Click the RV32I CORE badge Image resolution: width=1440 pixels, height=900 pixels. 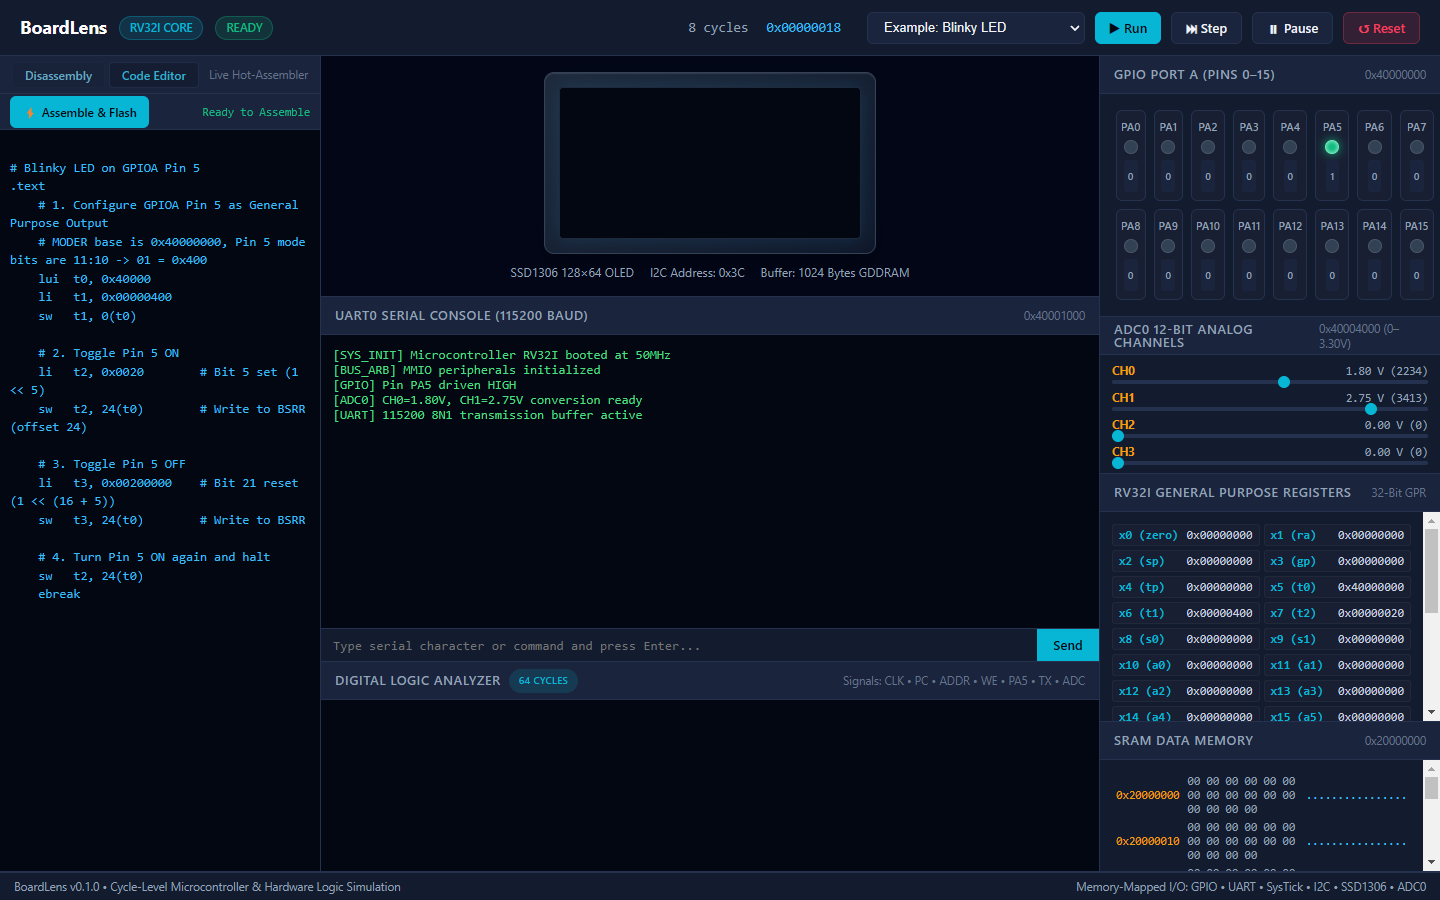click(161, 28)
